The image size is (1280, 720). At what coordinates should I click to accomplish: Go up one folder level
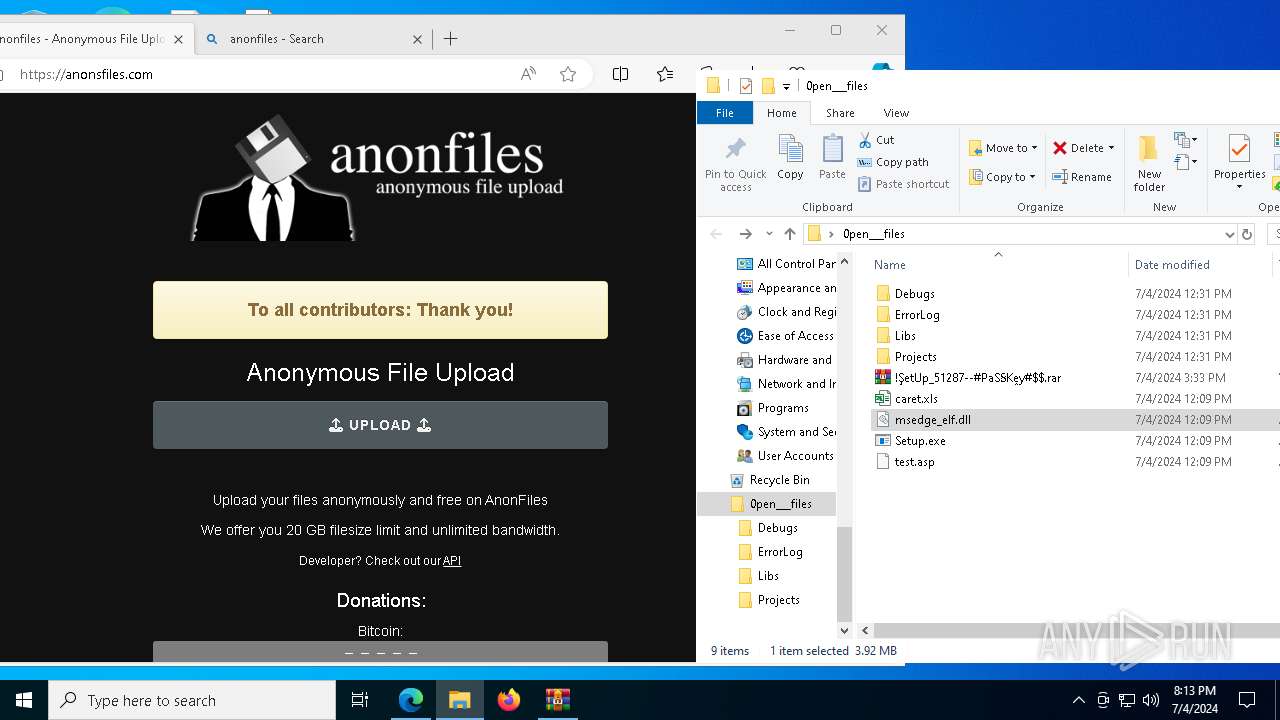tap(790, 234)
